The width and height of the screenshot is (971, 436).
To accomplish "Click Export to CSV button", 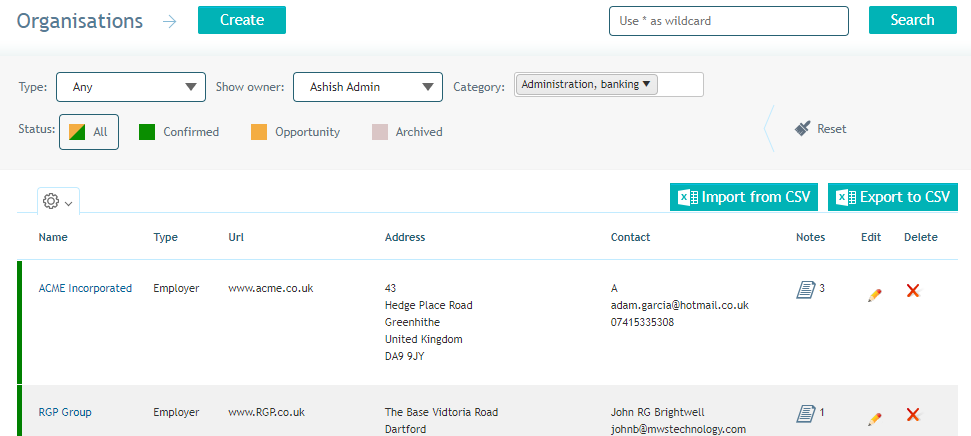I will pos(892,198).
